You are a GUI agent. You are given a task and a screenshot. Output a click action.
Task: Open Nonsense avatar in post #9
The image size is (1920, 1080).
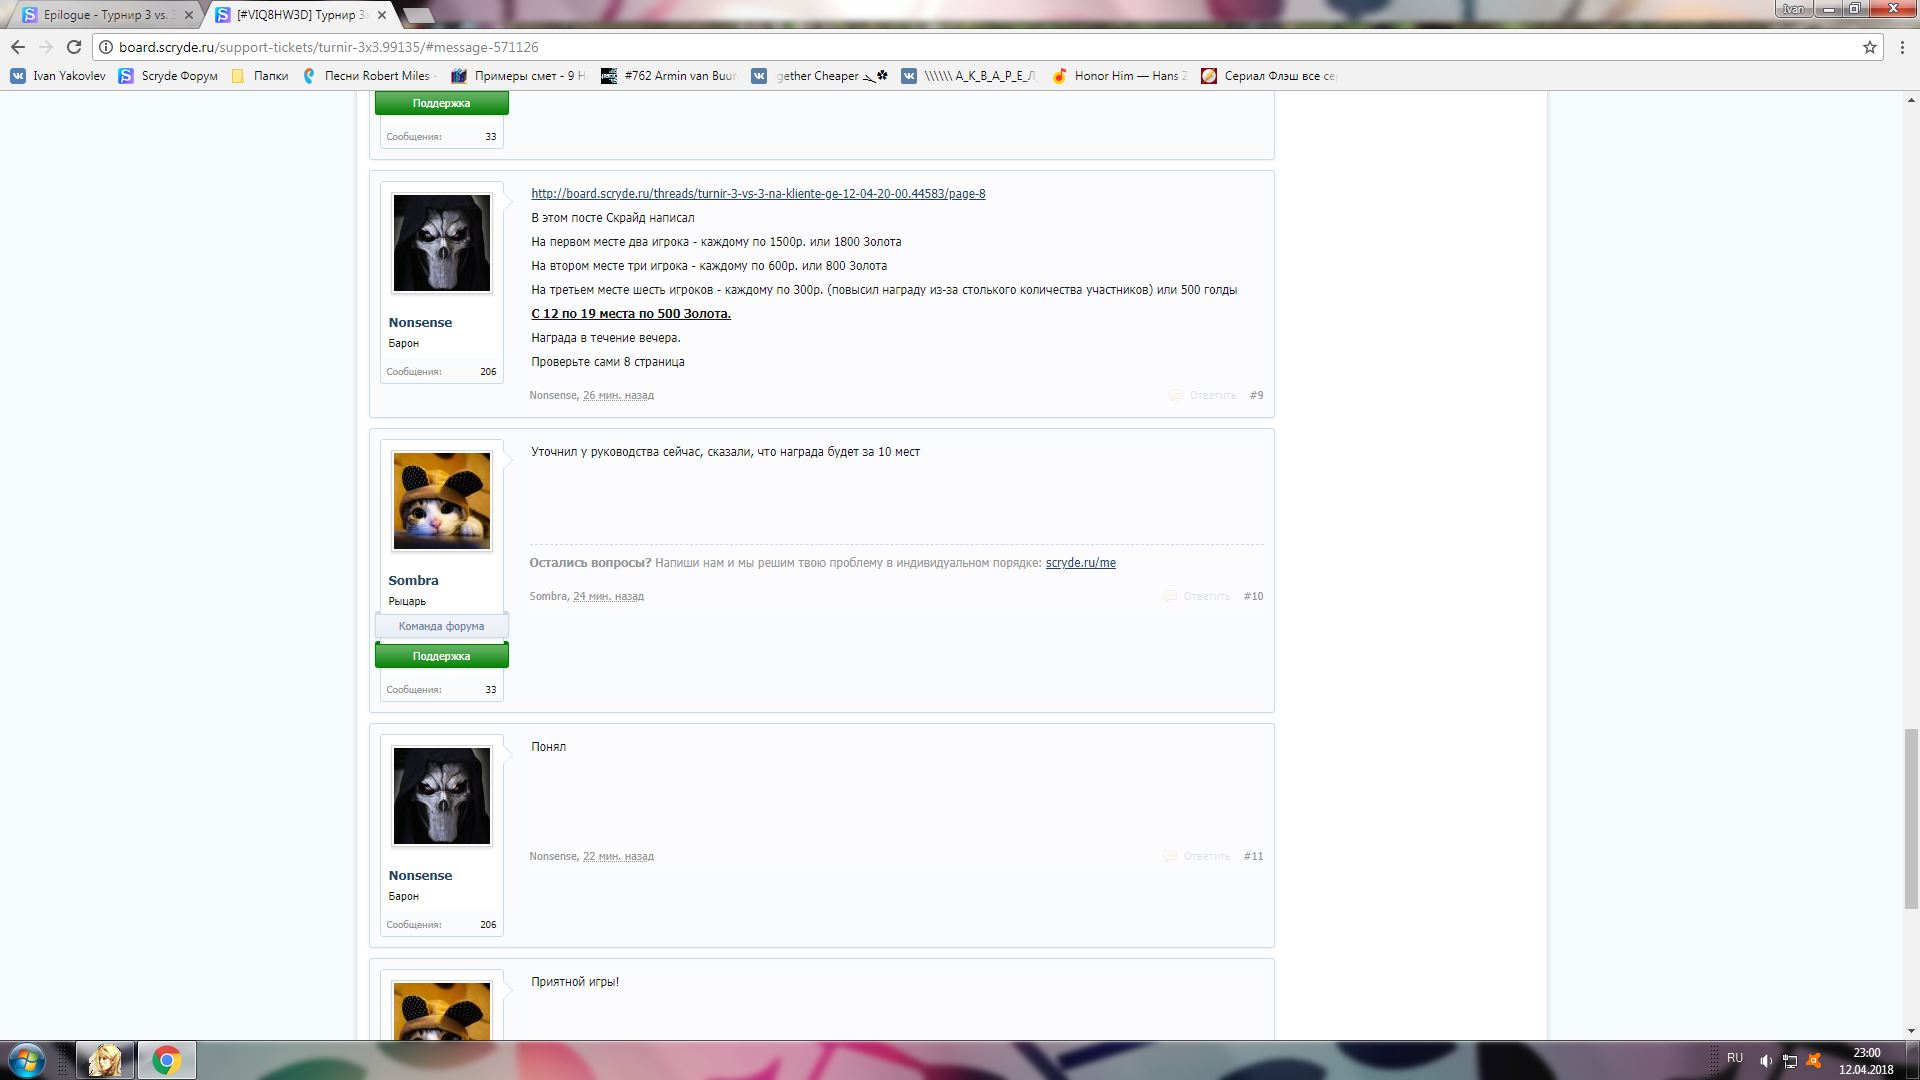(x=441, y=243)
